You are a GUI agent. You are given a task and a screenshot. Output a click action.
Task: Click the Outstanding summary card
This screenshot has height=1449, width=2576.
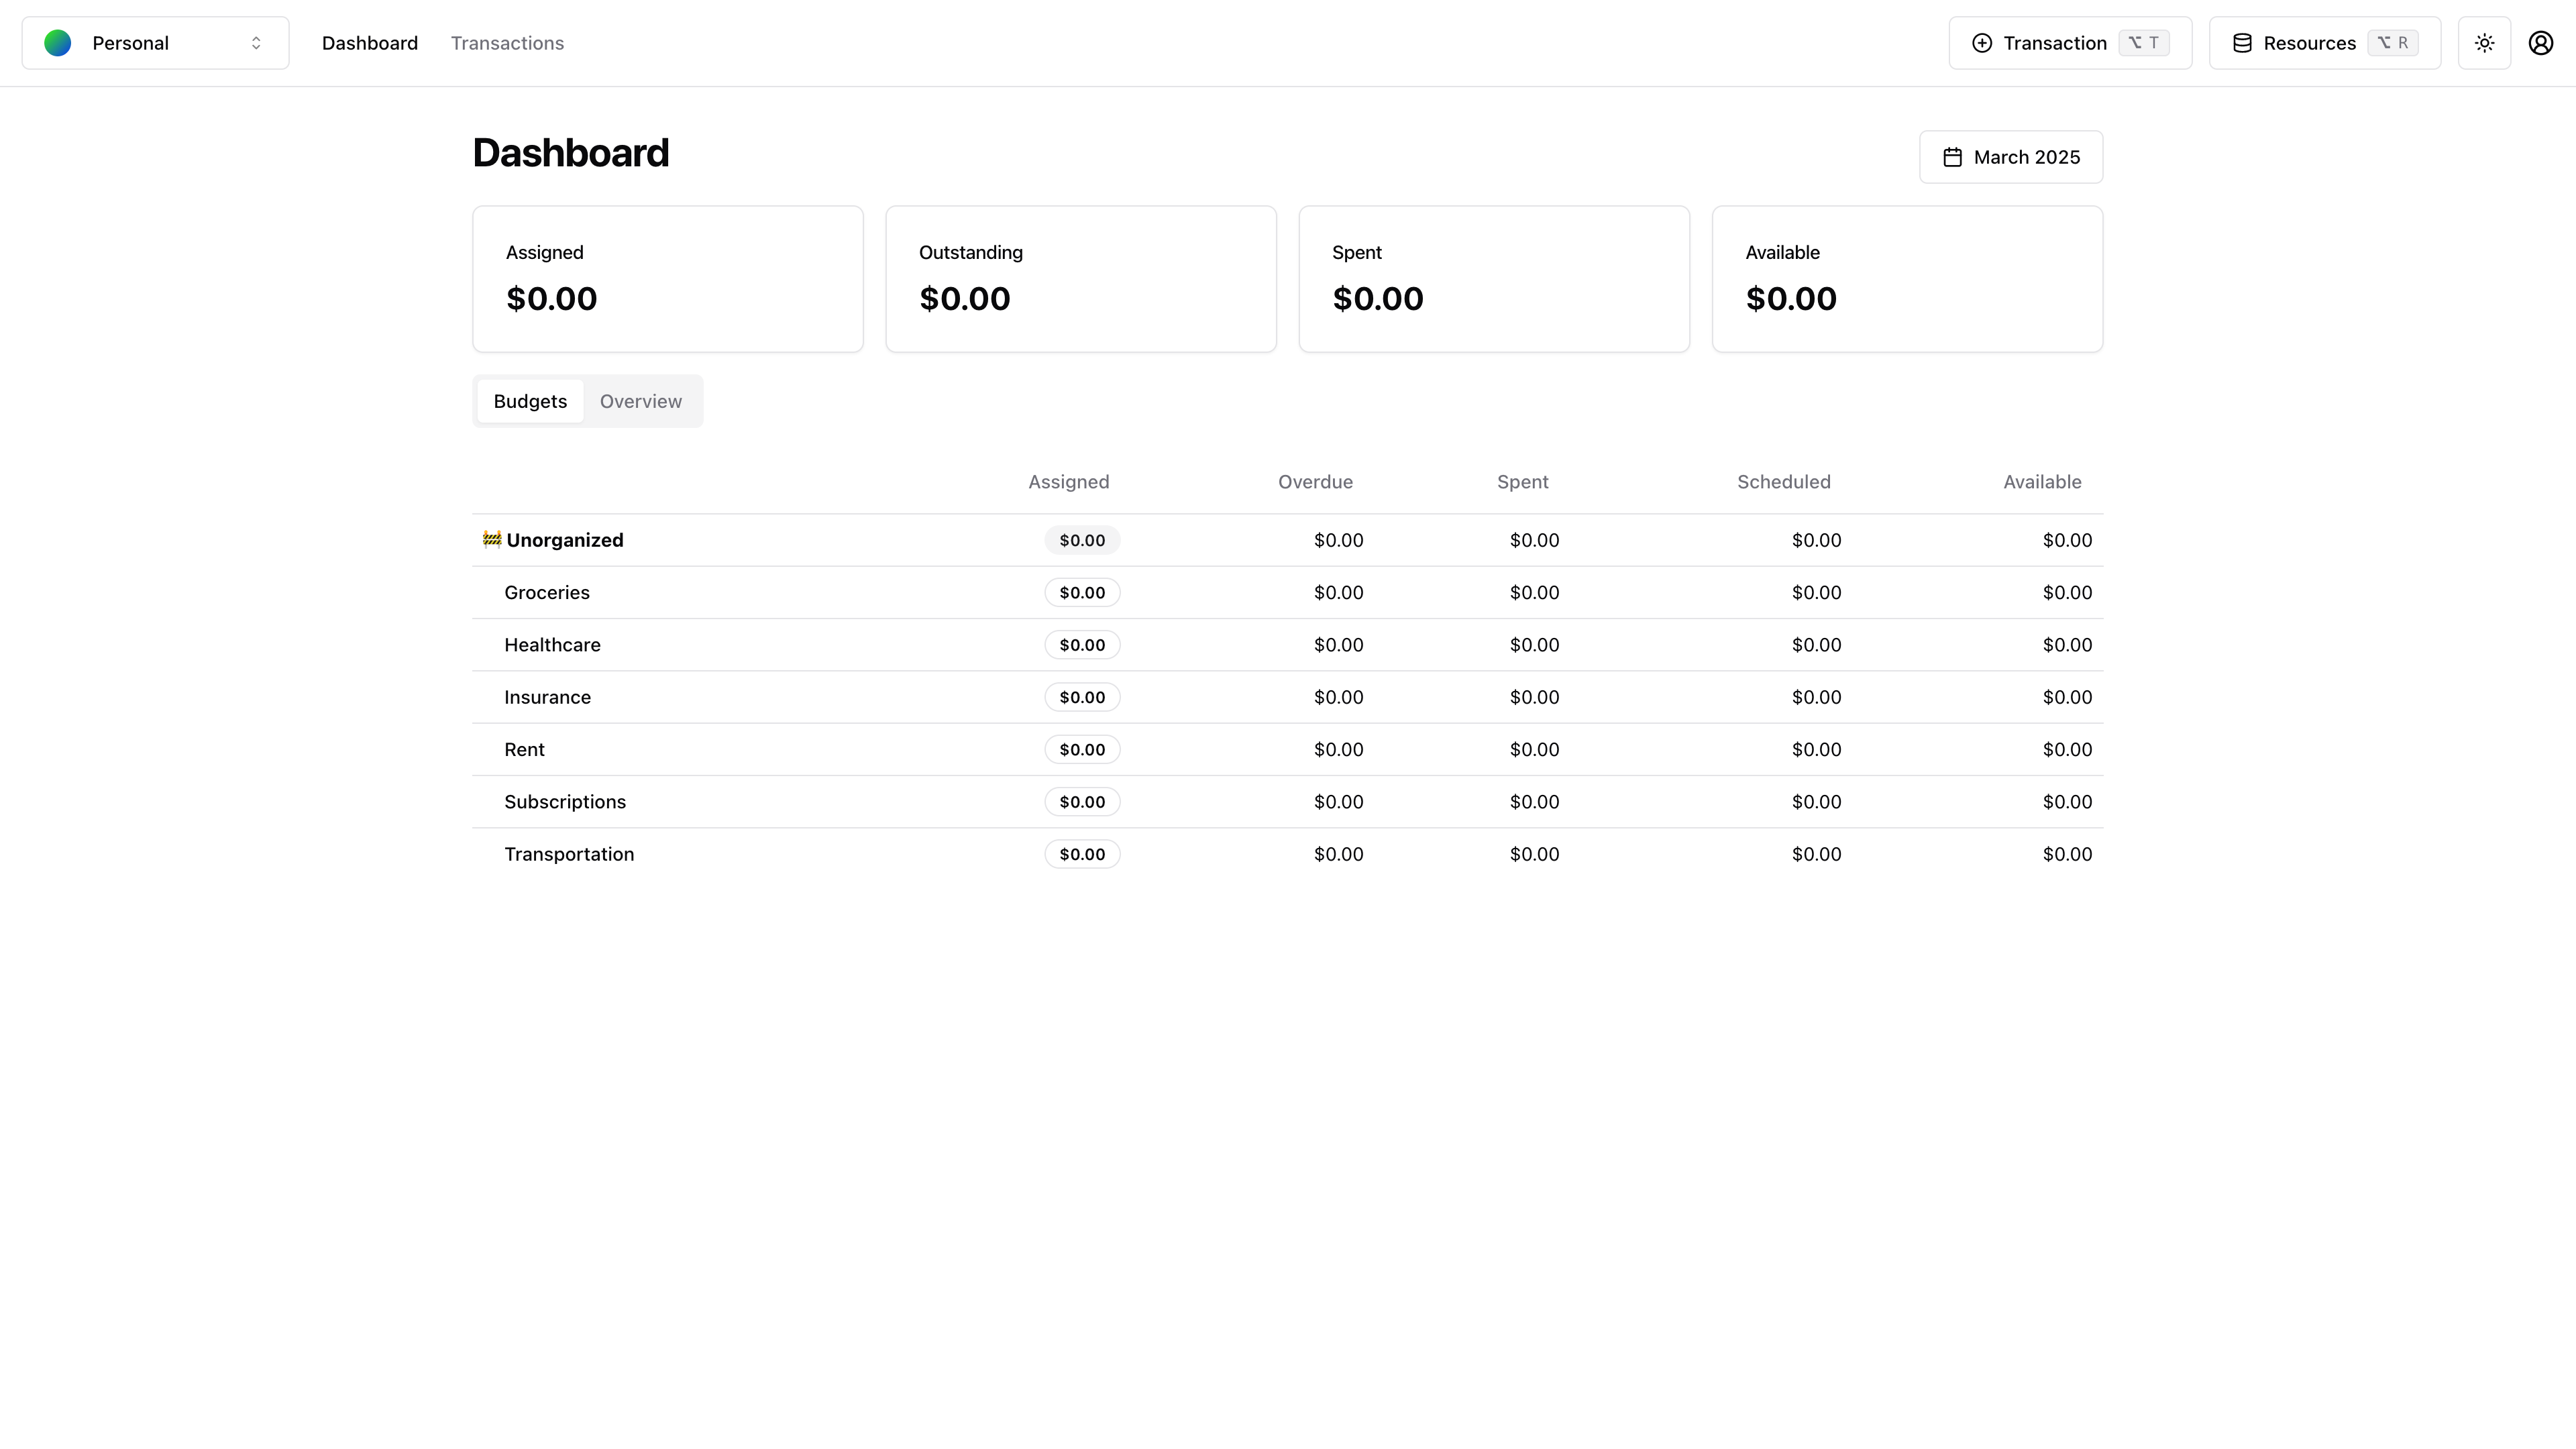click(1081, 279)
